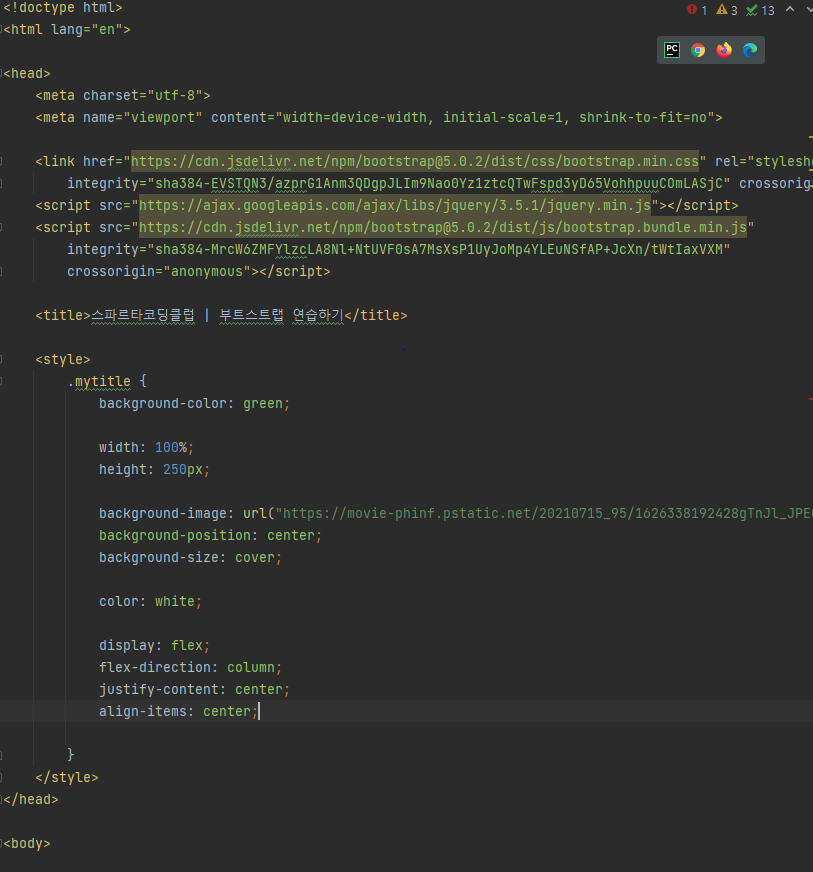Go to next highlighted problem arrow

[809, 9]
